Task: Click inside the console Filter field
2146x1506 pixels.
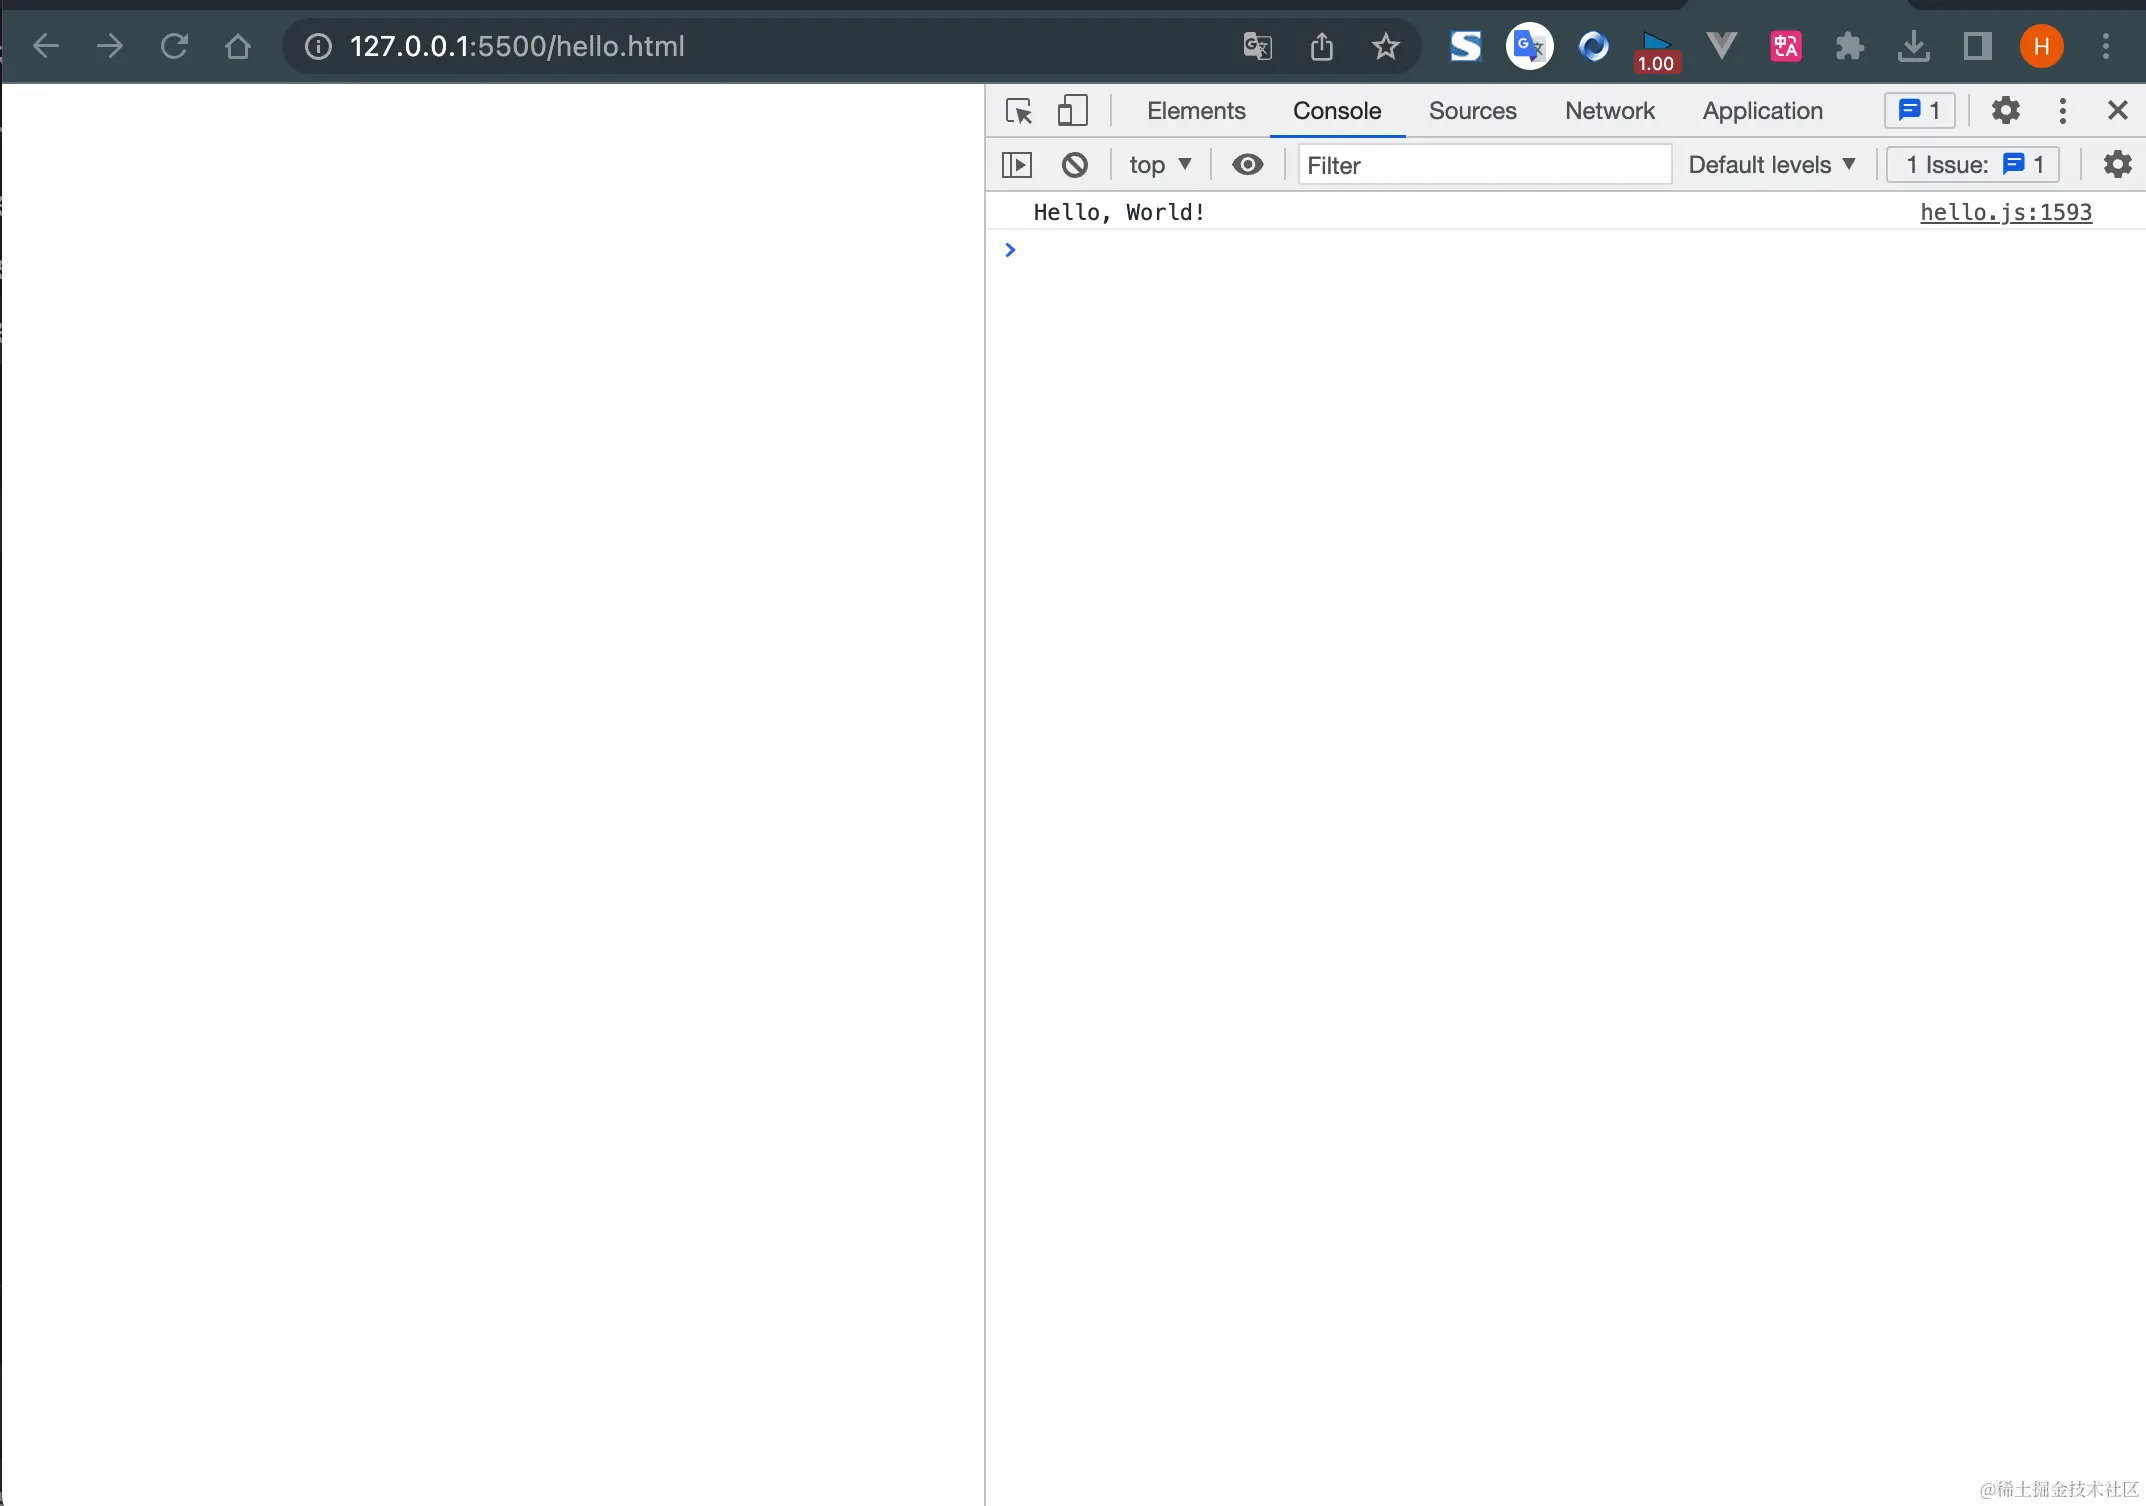Action: pos(1450,164)
